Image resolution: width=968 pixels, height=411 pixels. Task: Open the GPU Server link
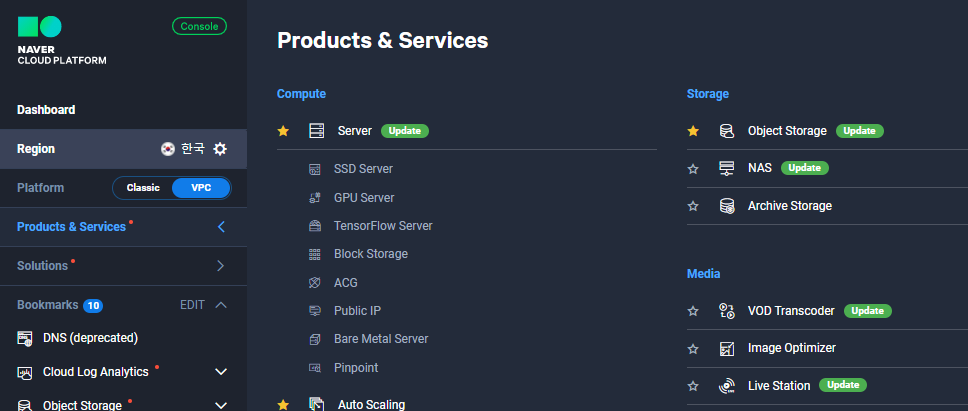[x=364, y=197]
